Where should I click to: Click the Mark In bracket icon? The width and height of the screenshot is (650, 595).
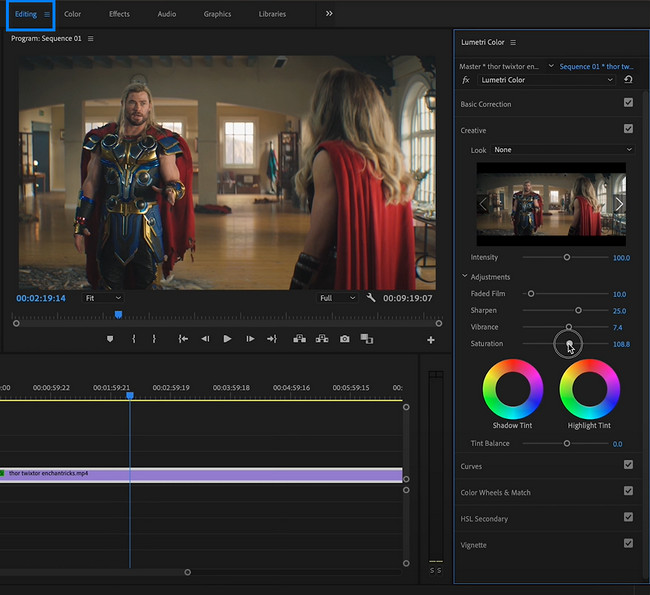click(x=133, y=339)
